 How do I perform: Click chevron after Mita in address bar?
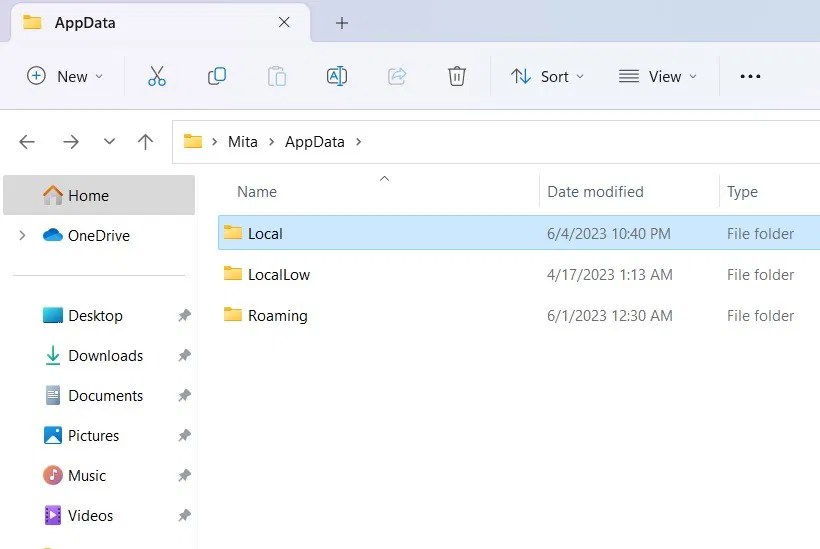(x=271, y=142)
